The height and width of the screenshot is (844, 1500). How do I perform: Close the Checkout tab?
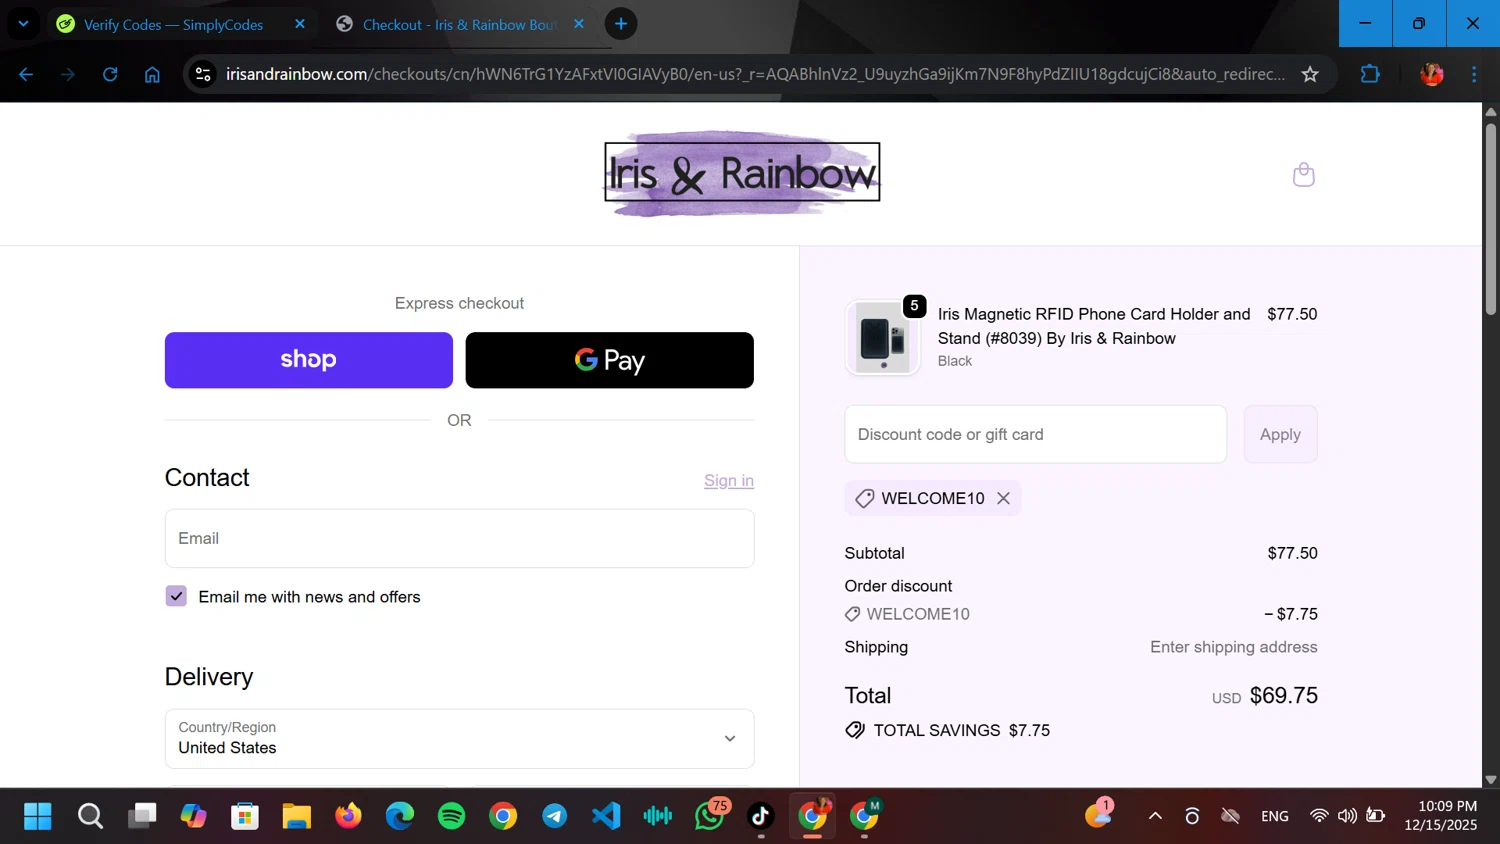(579, 24)
